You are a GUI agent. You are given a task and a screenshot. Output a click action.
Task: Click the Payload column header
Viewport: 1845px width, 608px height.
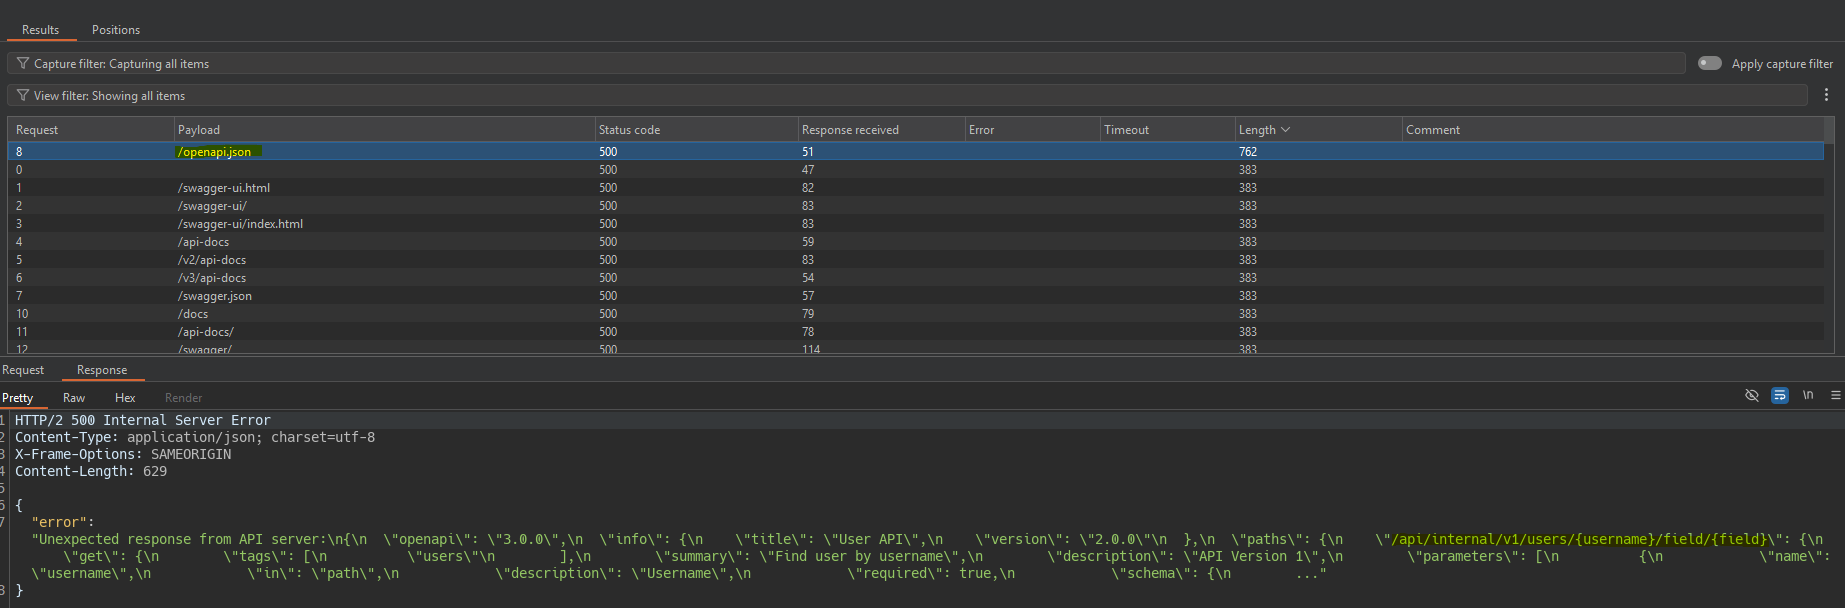click(x=199, y=130)
